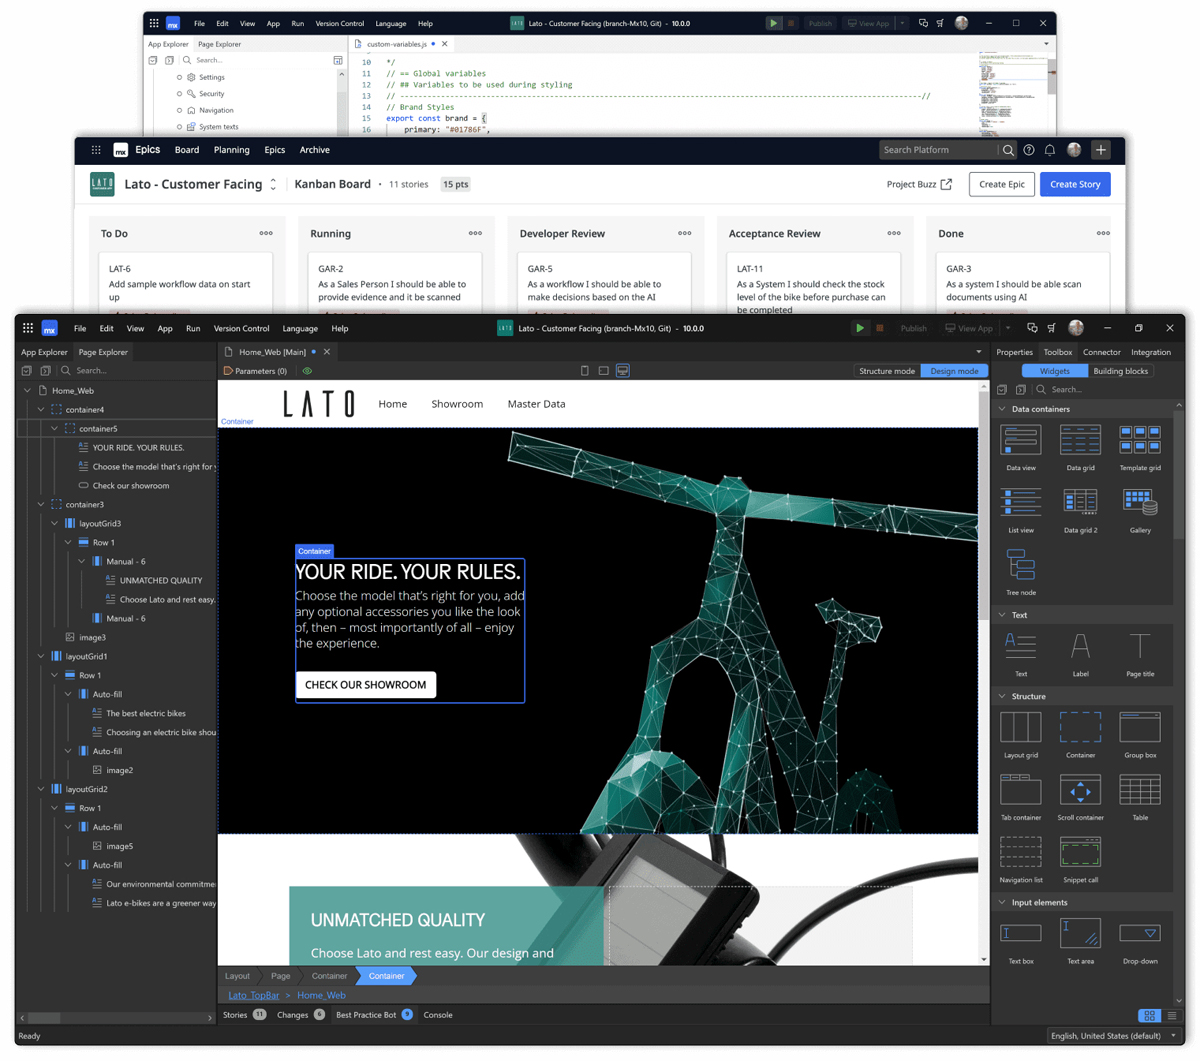
Task: Open Version Control menu in front window
Action: 241,328
